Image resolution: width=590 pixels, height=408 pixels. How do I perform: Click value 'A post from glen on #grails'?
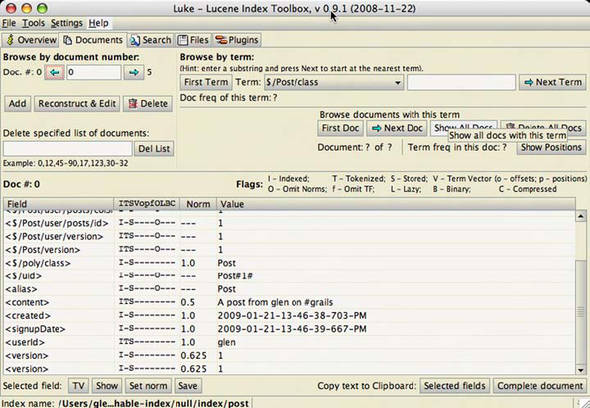[275, 302]
